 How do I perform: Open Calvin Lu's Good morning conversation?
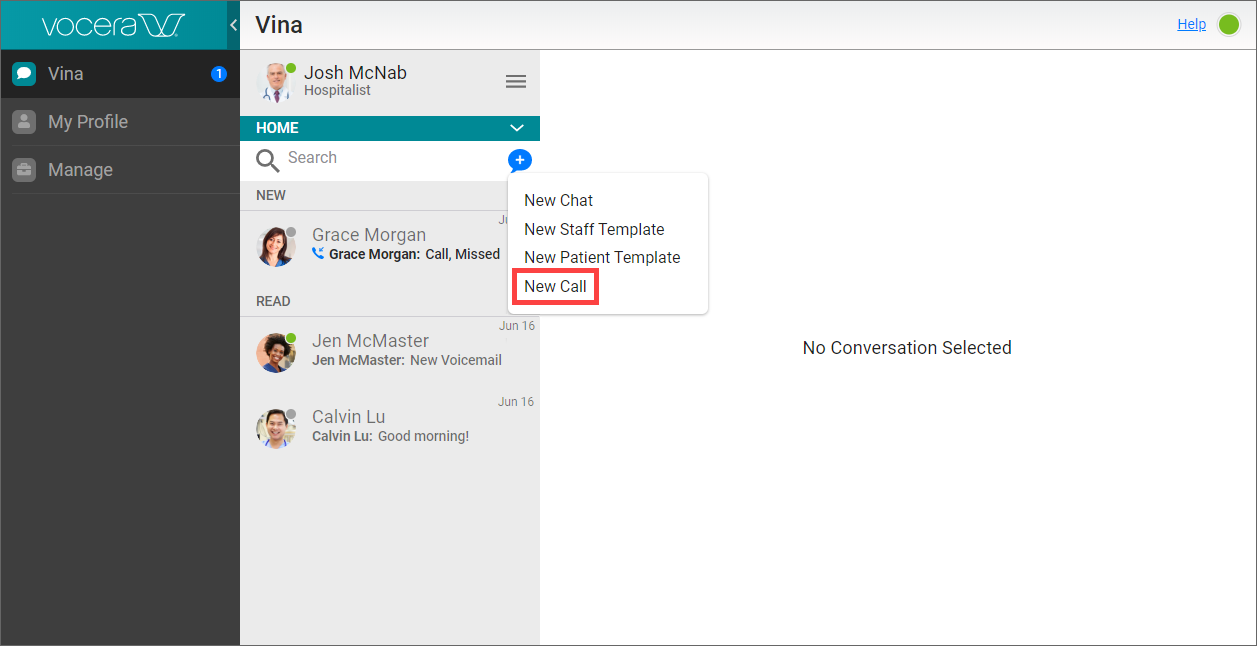(390, 426)
